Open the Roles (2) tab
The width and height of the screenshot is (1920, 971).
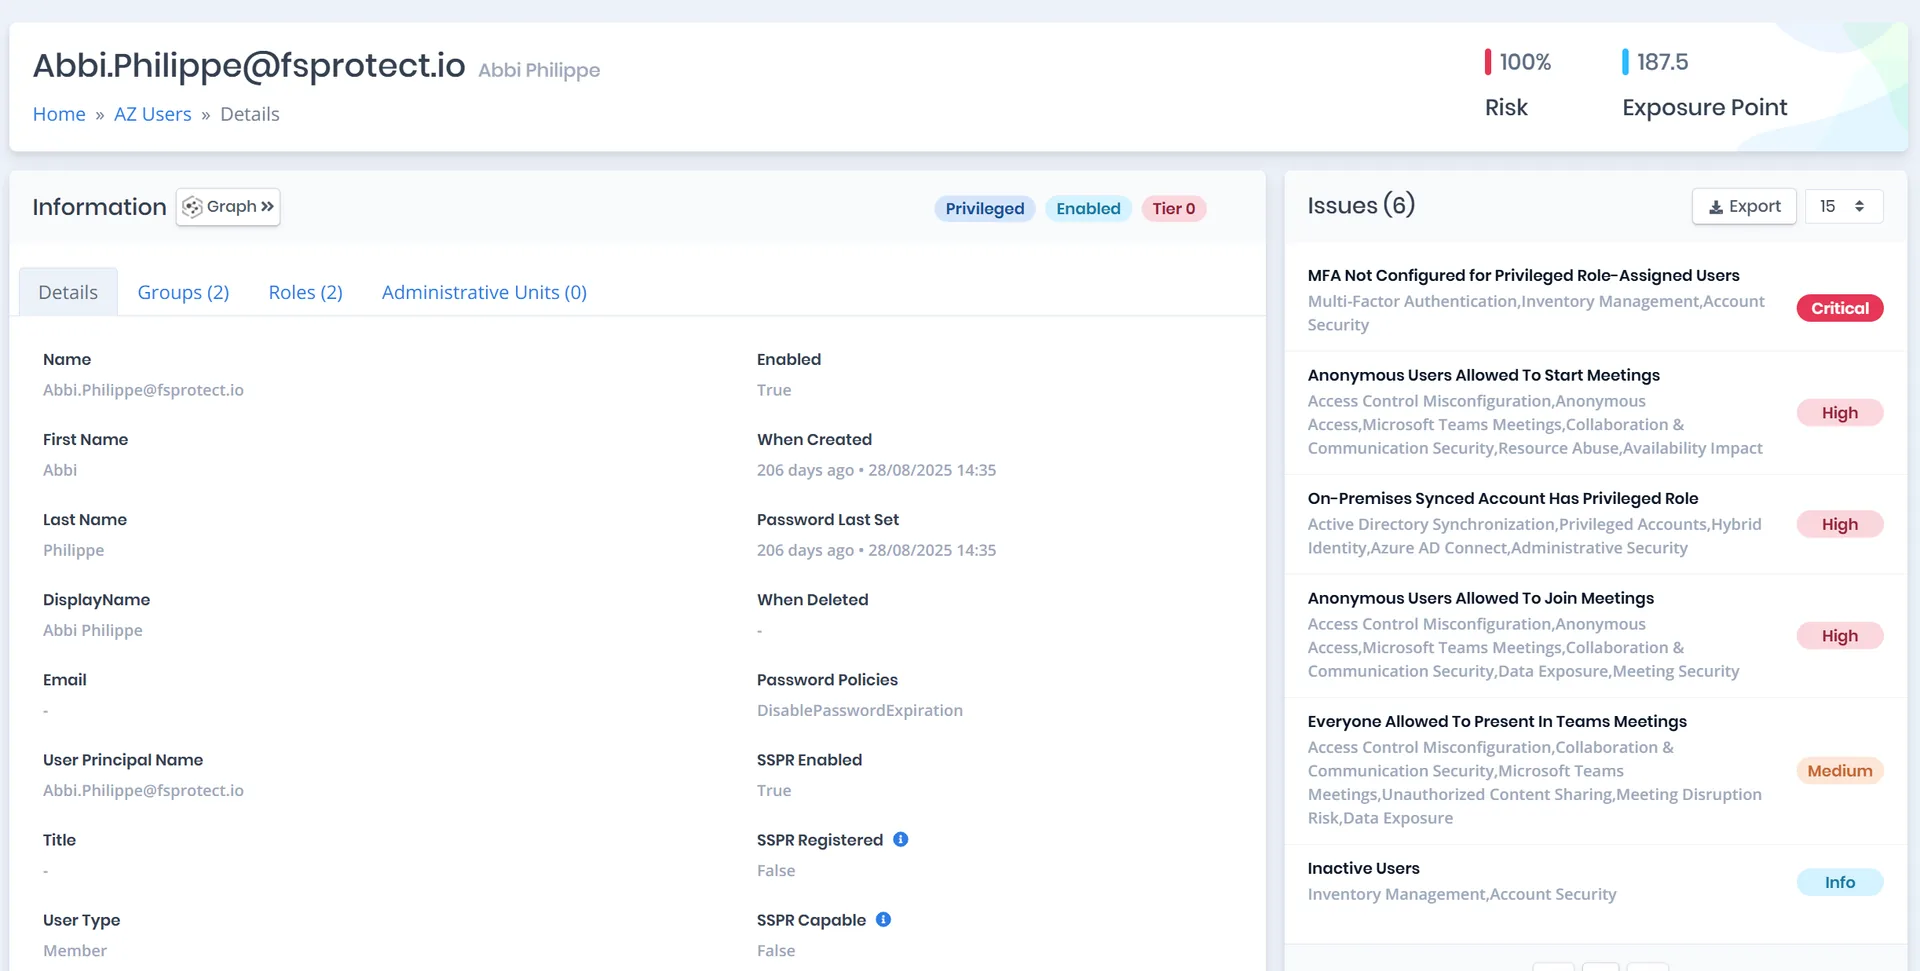(305, 292)
